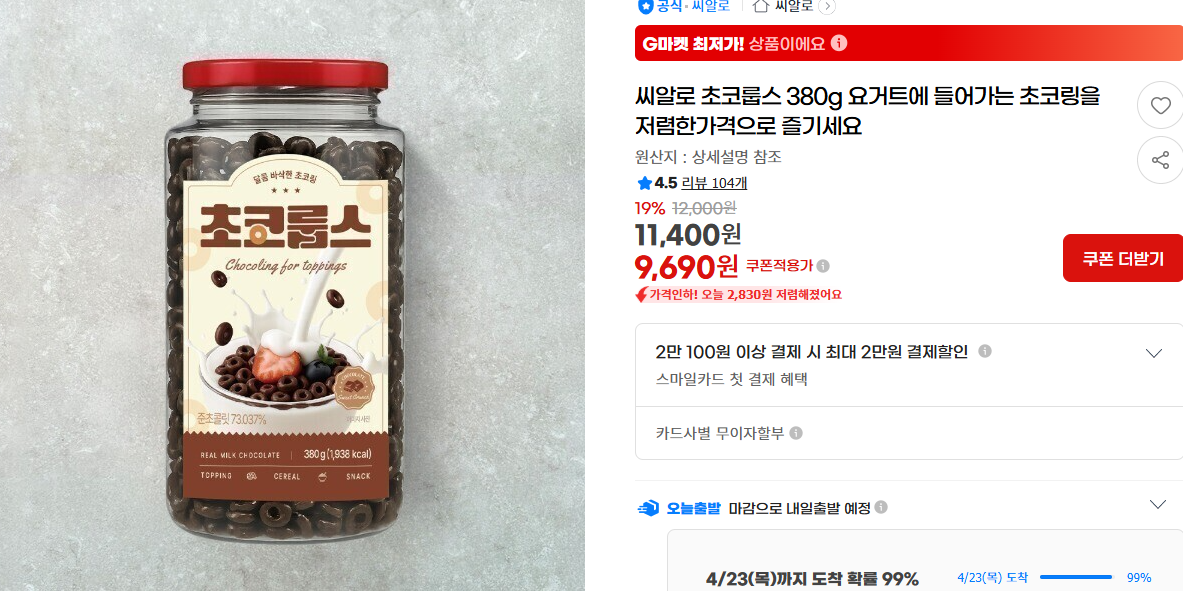Expand the 오늘출발 shipping details chevron
The height and width of the screenshot is (591, 1183).
tap(1157, 504)
